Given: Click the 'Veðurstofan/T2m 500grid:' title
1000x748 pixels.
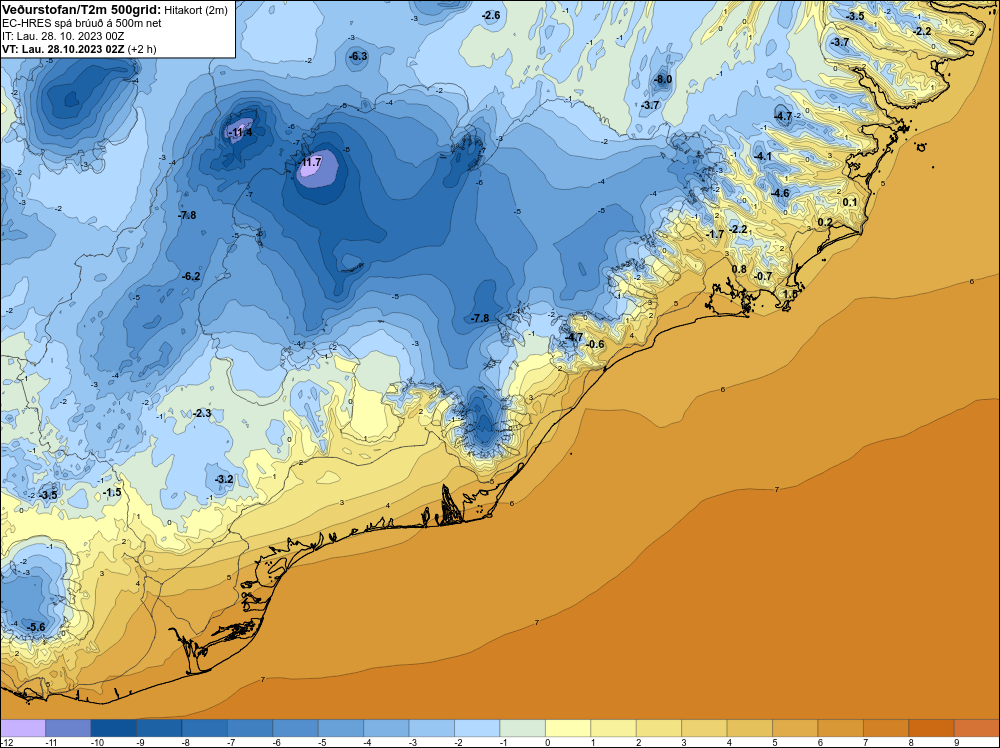Looking at the screenshot, I should 81,10.
